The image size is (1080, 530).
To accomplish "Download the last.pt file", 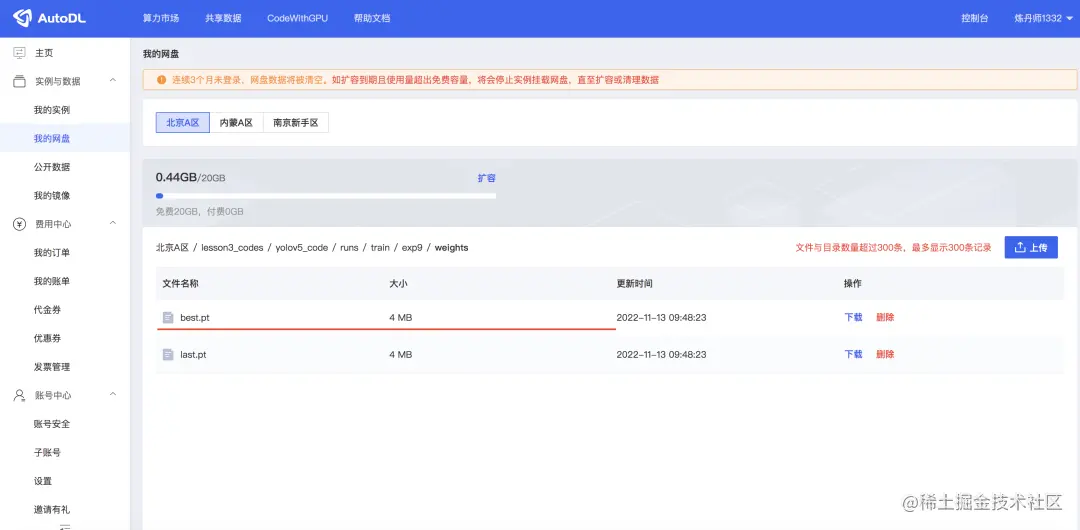I will [853, 354].
